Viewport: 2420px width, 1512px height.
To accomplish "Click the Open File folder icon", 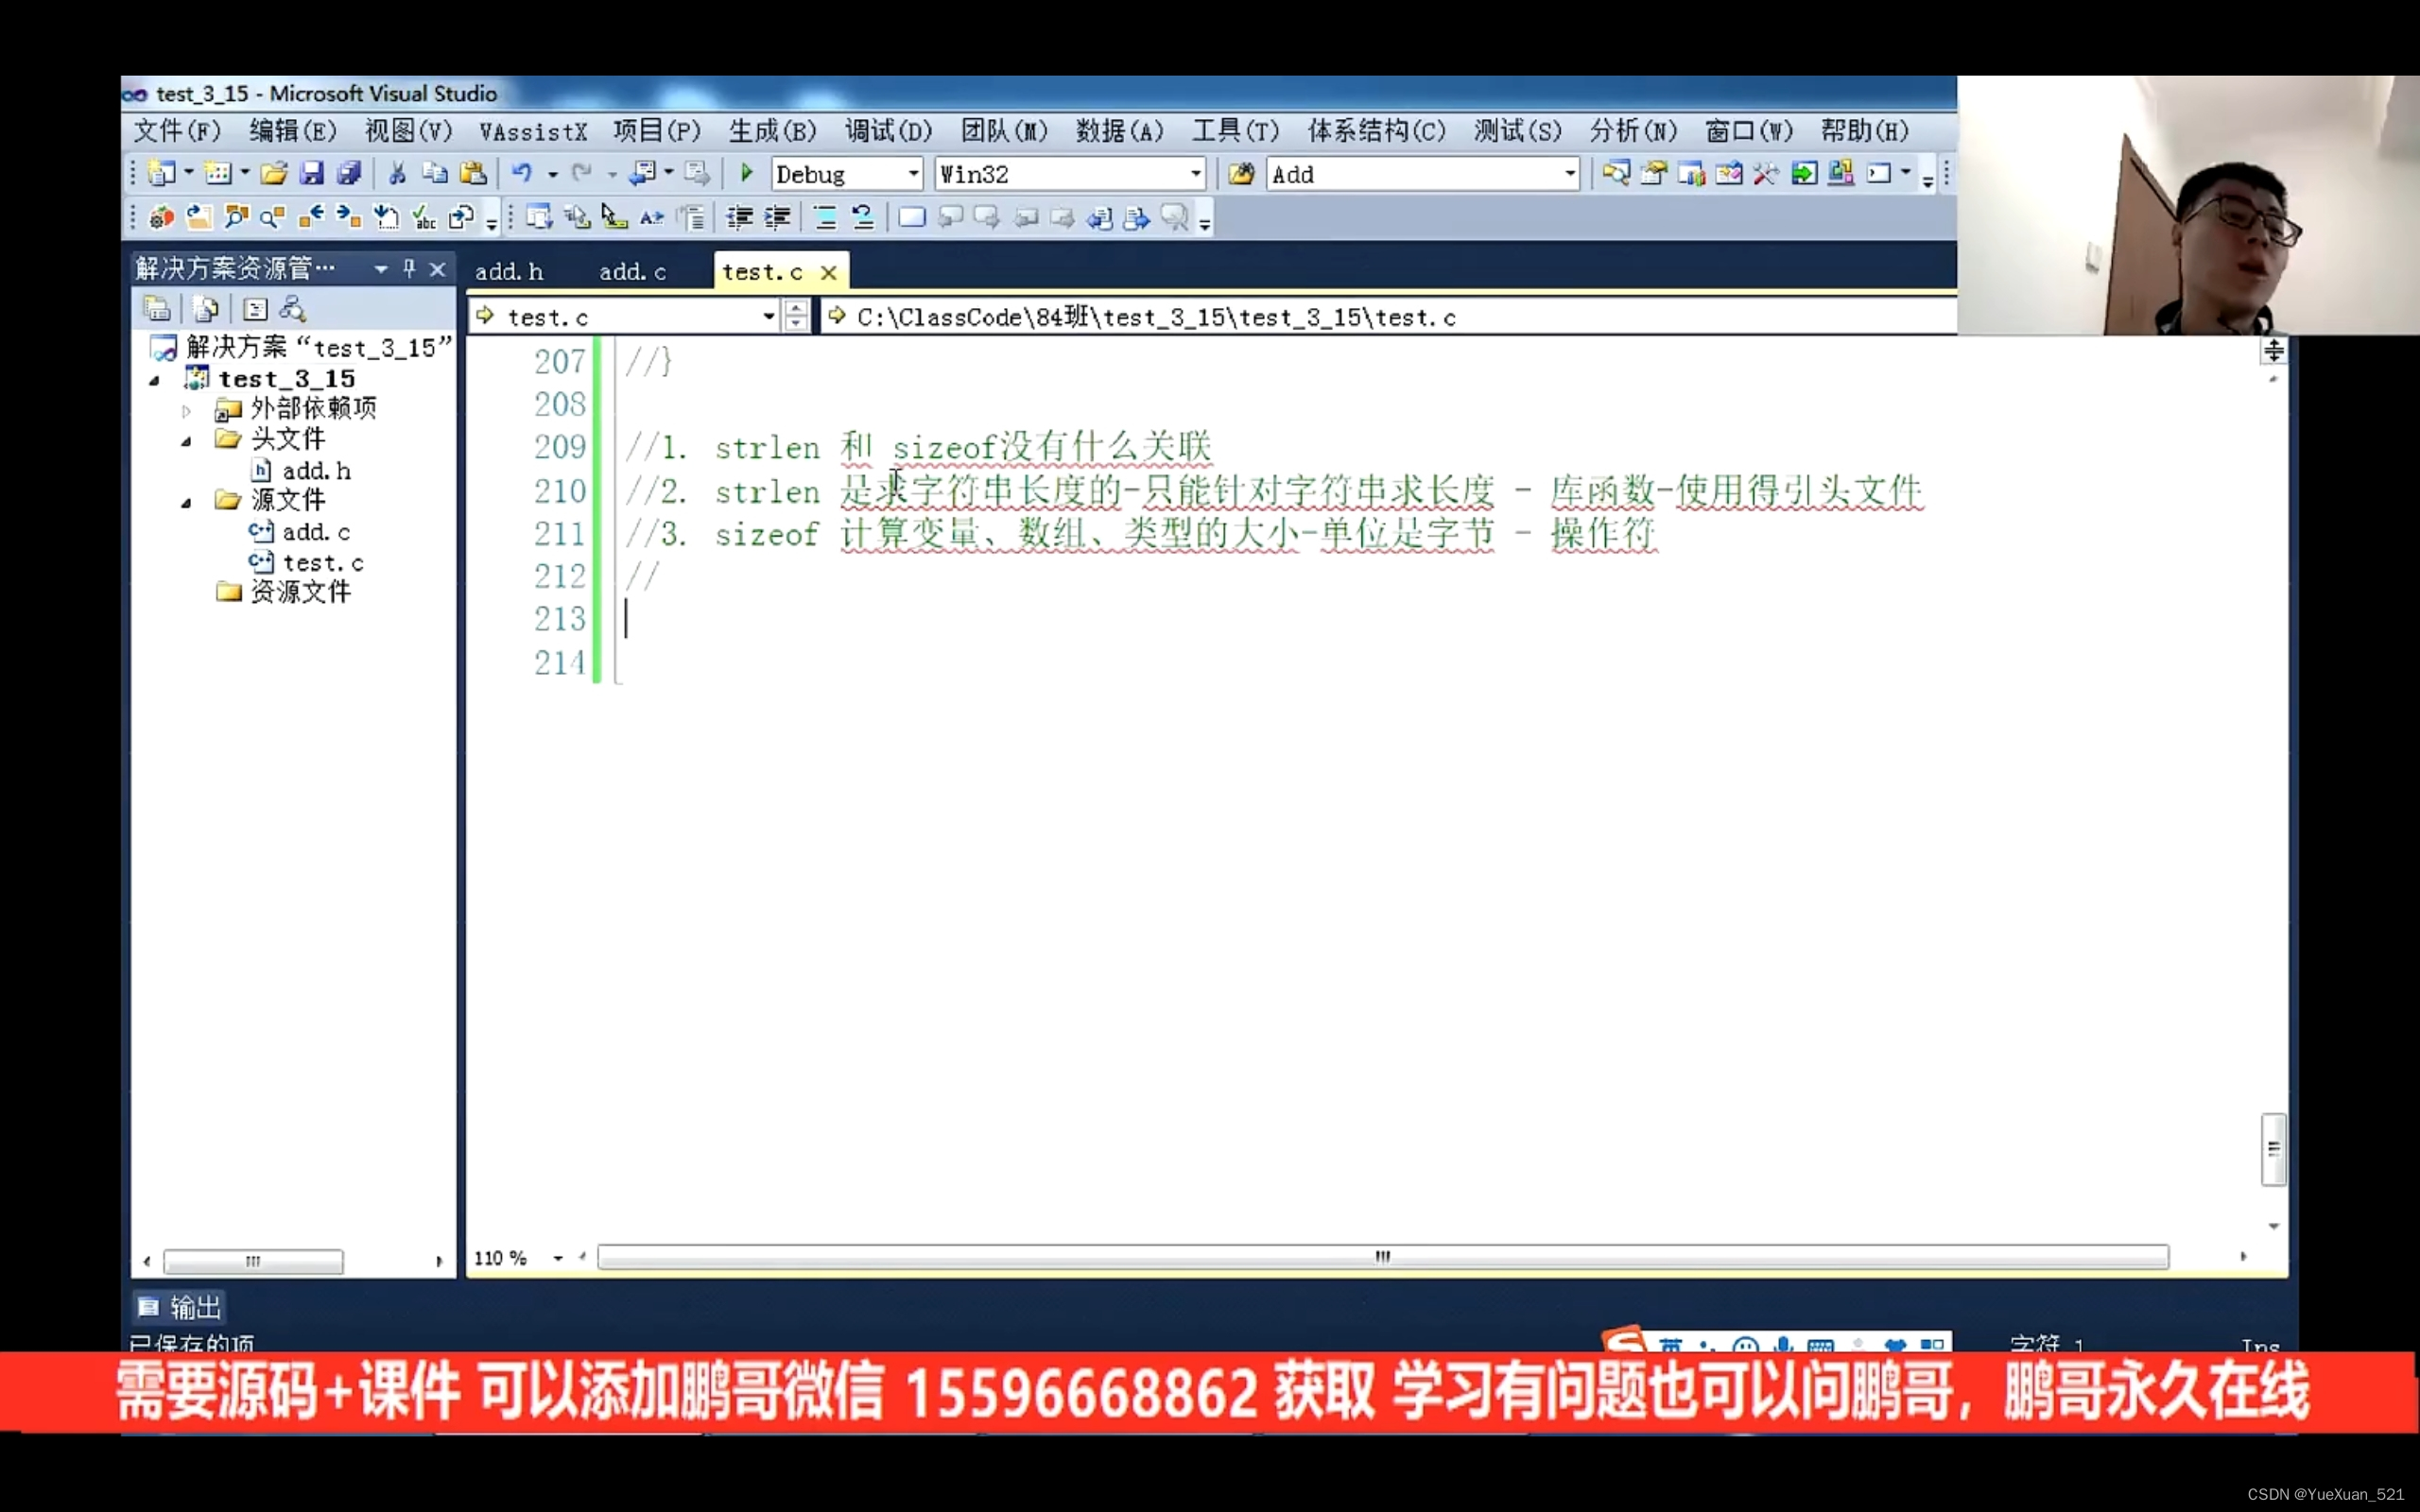I will (274, 174).
